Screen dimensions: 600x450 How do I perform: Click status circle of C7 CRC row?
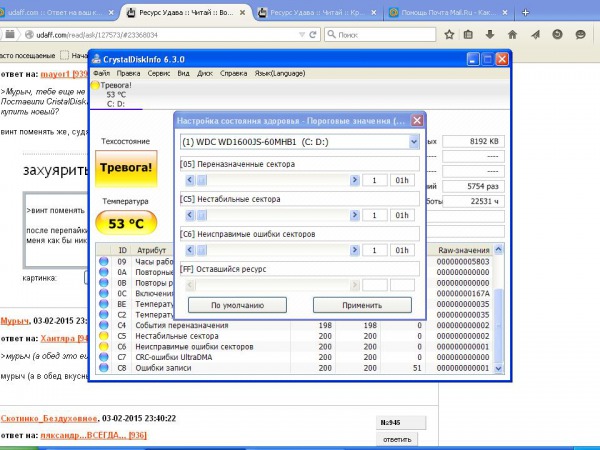click(104, 357)
